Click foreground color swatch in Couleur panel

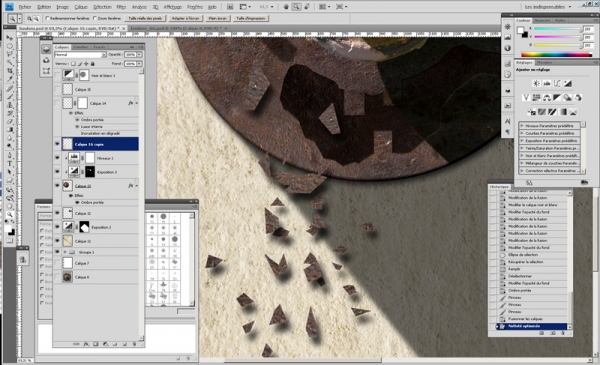point(520,30)
